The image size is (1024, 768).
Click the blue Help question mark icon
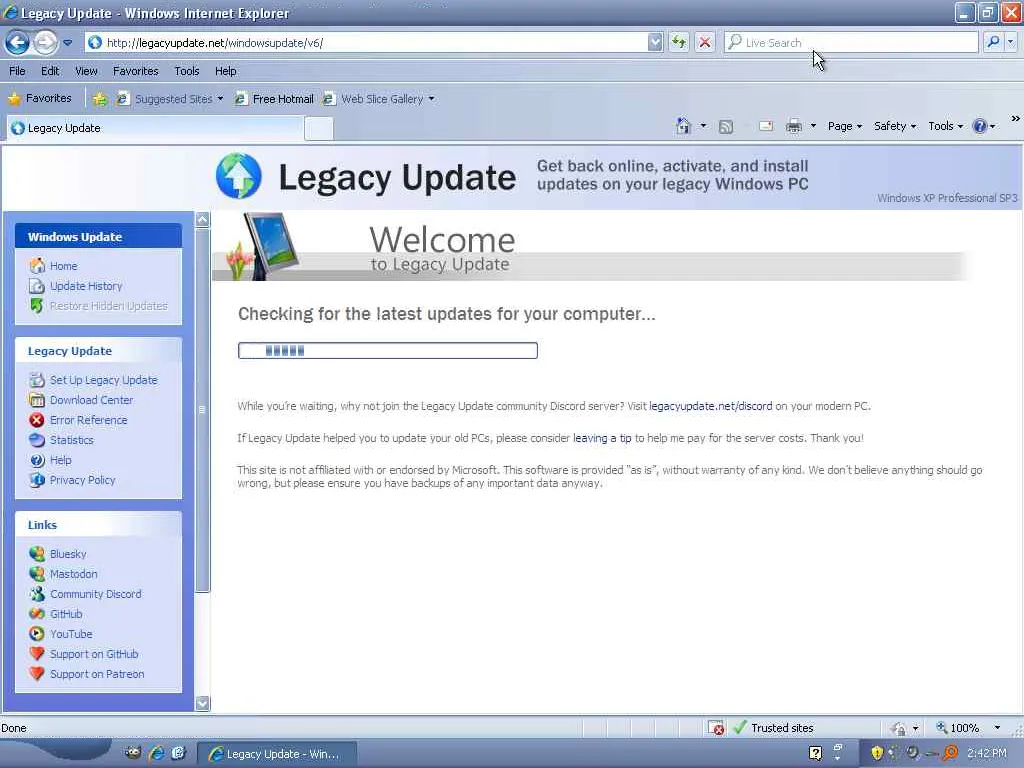pyautogui.click(x=980, y=126)
